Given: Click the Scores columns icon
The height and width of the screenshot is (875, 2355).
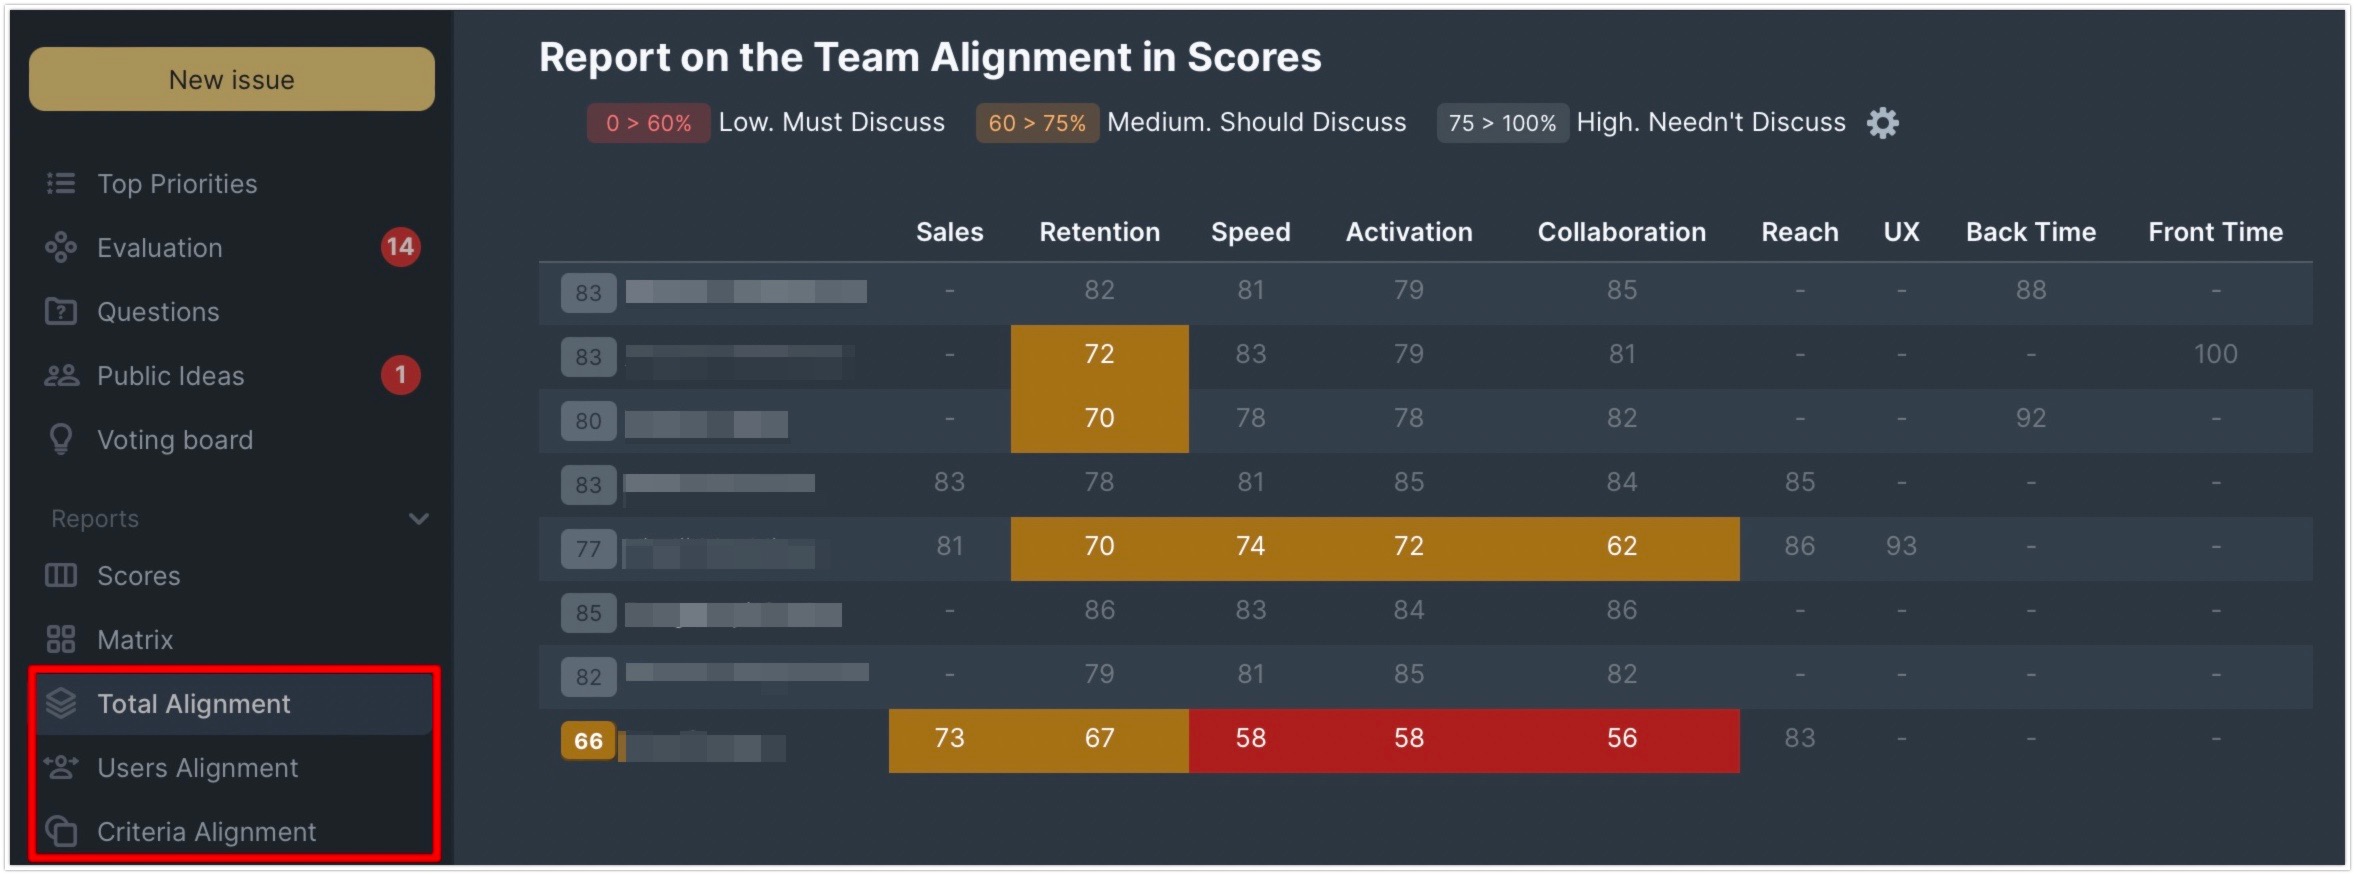Looking at the screenshot, I should pos(61,575).
